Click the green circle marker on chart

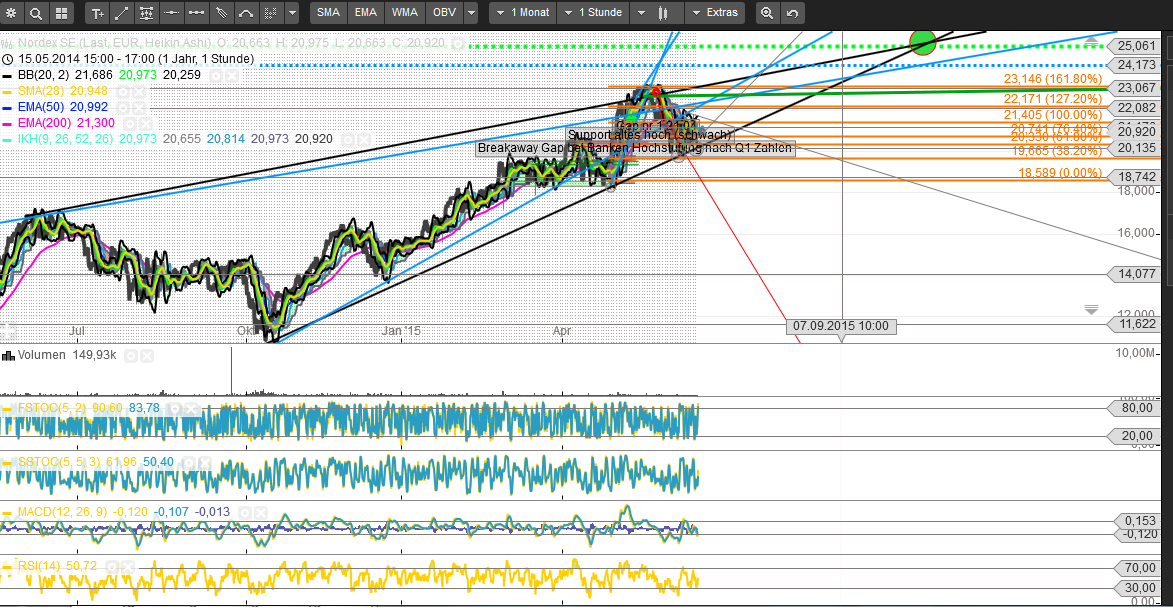(922, 42)
